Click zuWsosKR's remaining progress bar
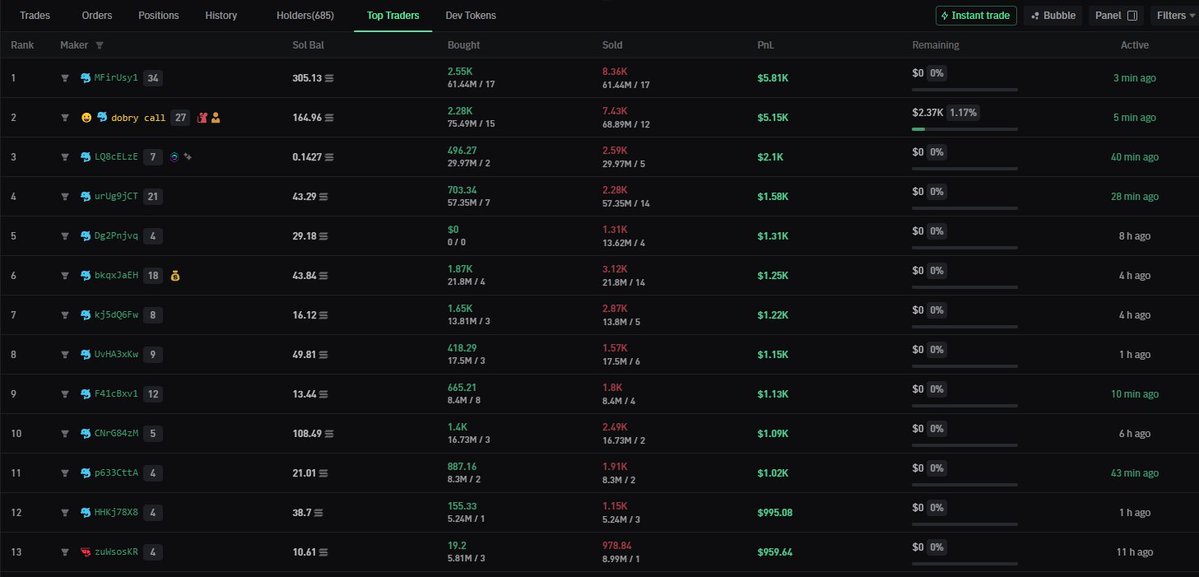1199x577 pixels. pyautogui.click(x=965, y=563)
